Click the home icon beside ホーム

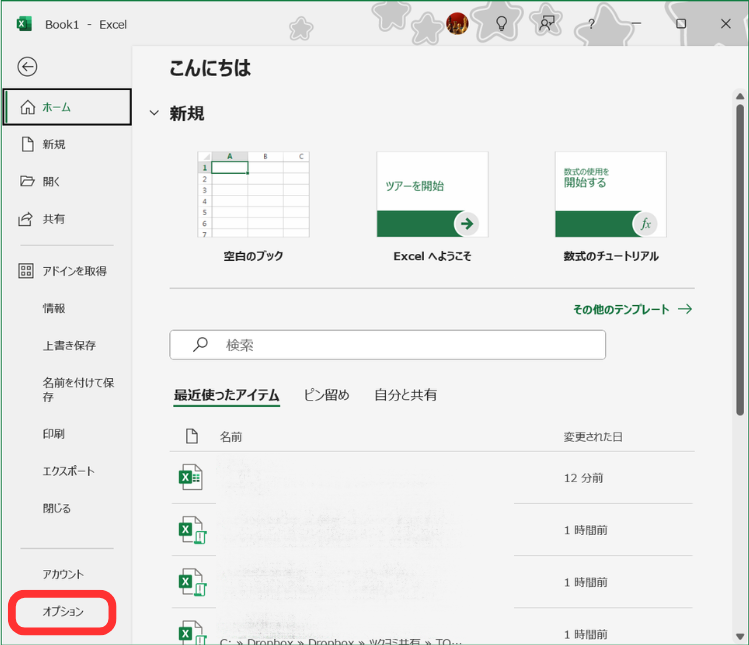point(28,107)
